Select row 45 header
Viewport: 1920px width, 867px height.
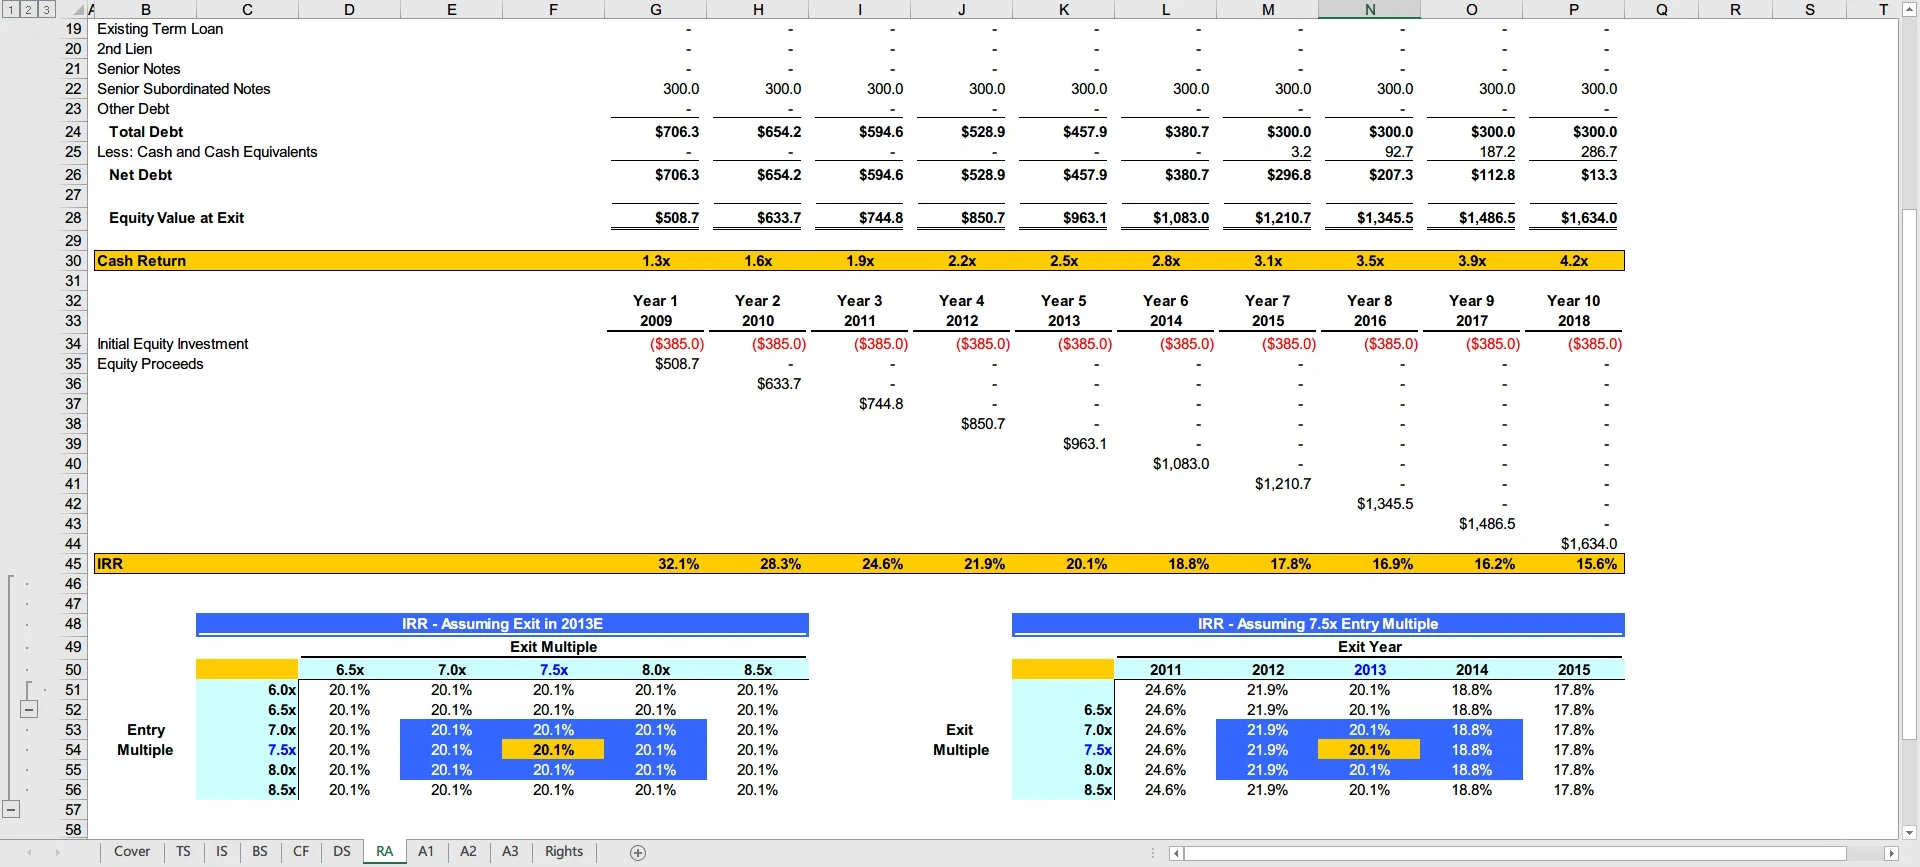tap(73, 564)
